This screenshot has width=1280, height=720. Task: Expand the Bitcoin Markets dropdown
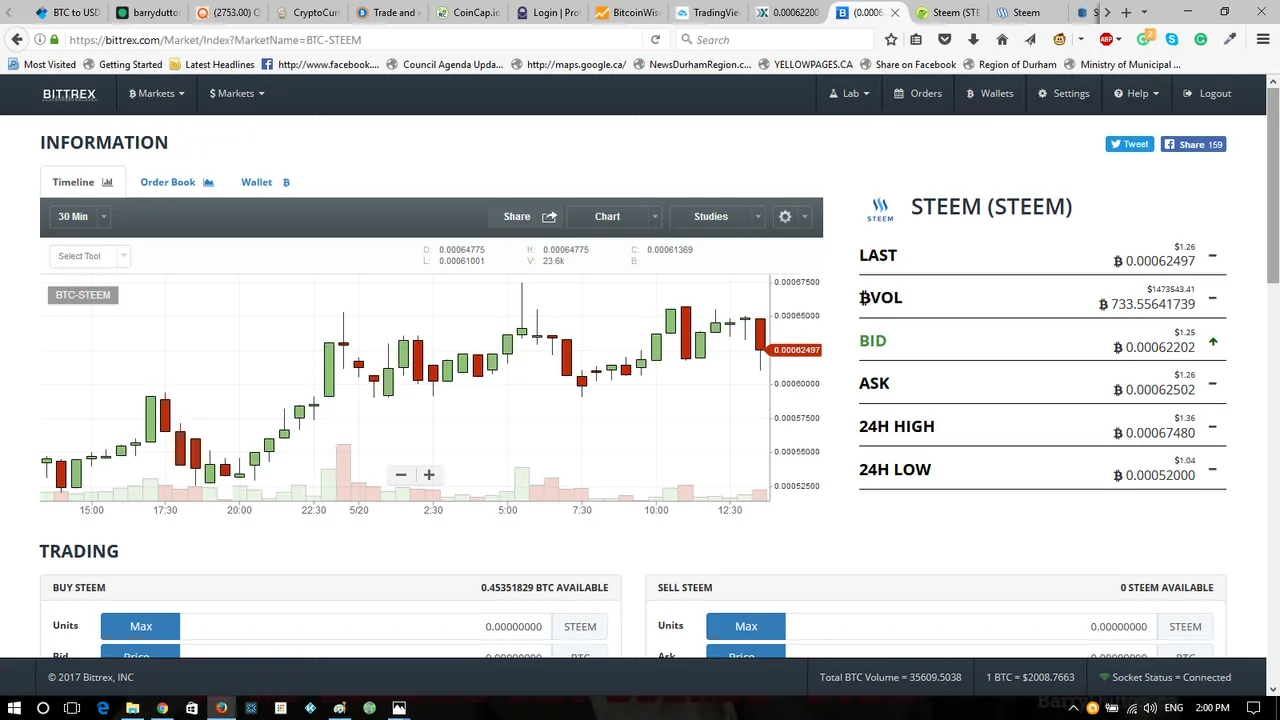coord(156,93)
